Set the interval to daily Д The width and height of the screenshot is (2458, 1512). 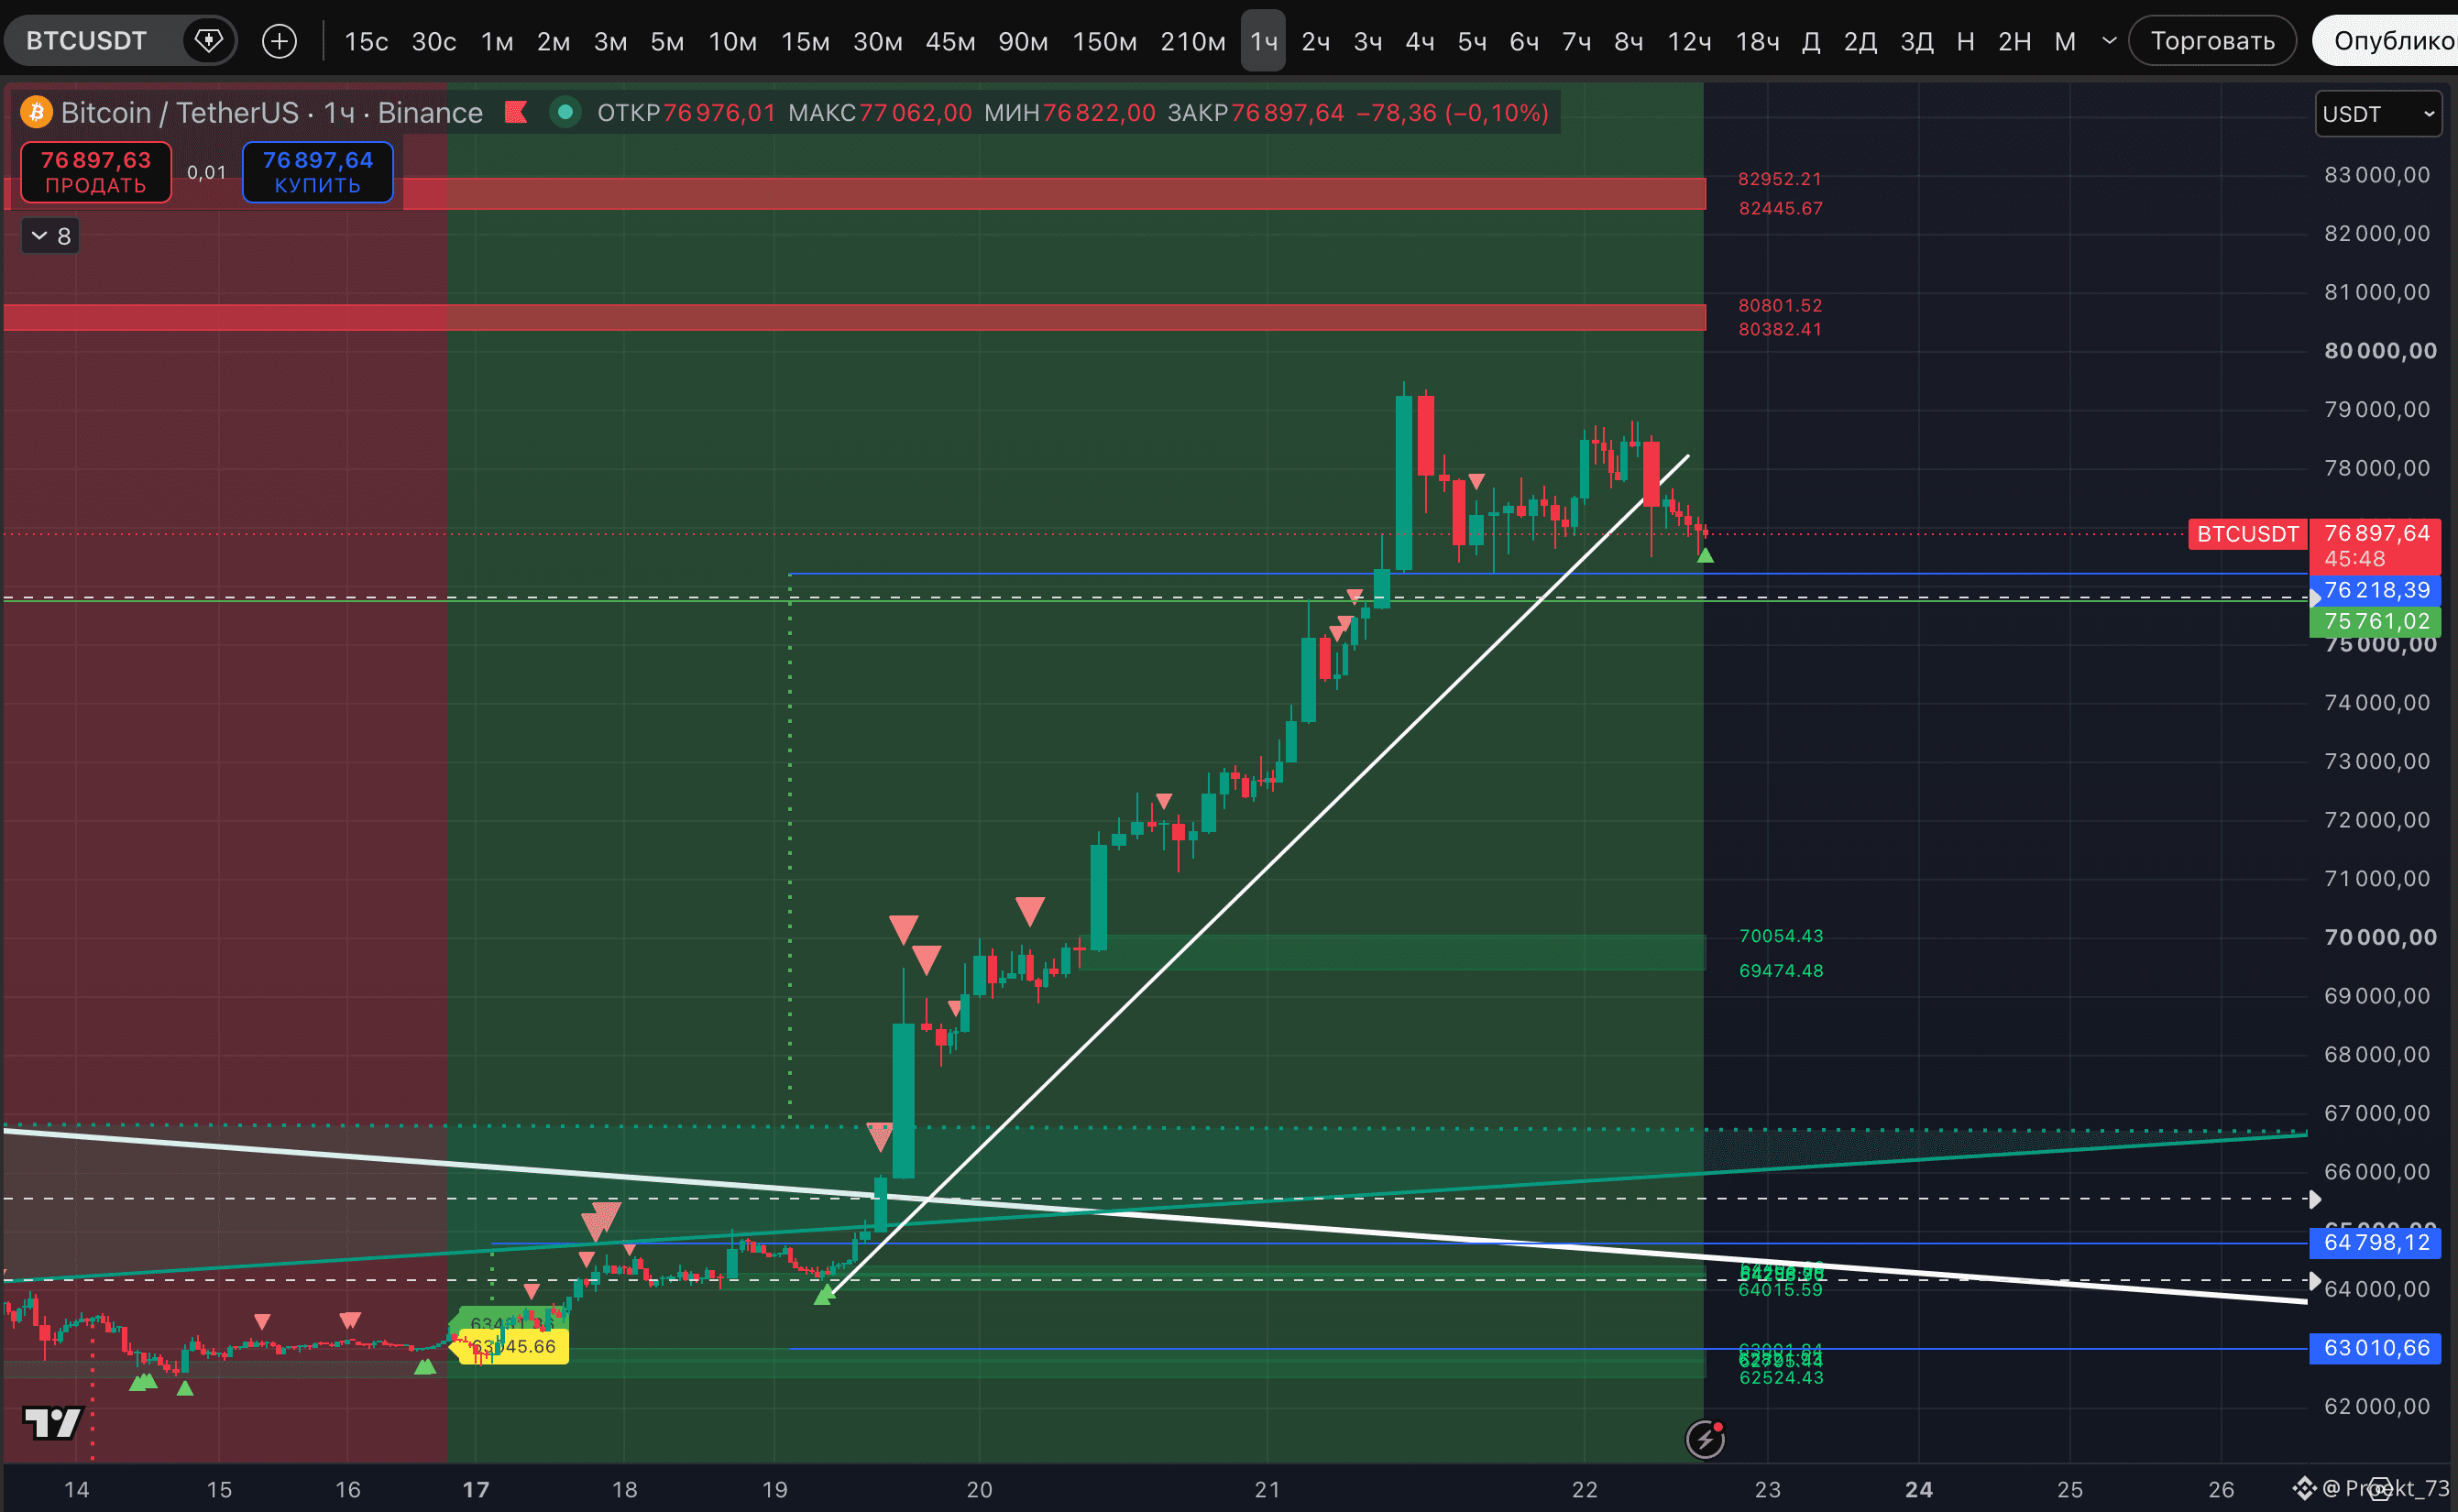point(1811,41)
